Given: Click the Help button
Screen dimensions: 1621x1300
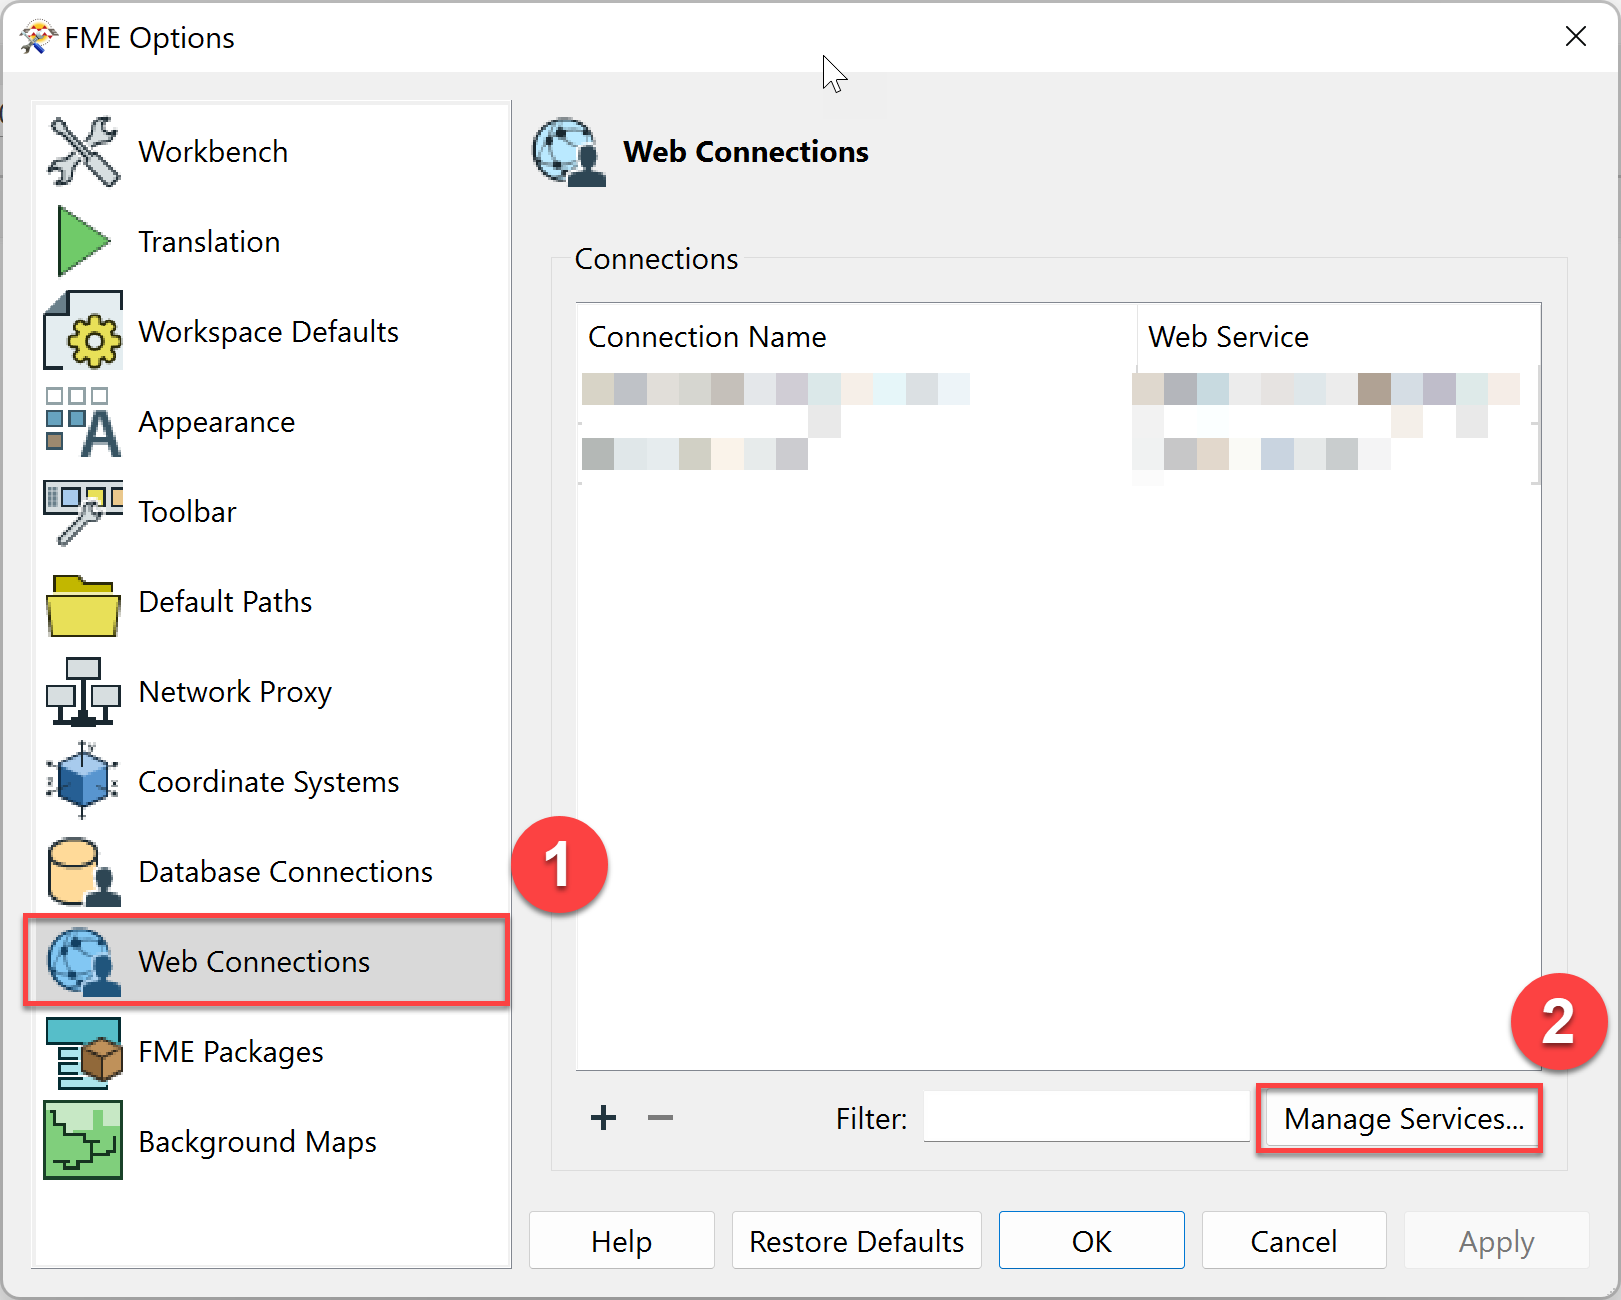Looking at the screenshot, I should coord(621,1241).
